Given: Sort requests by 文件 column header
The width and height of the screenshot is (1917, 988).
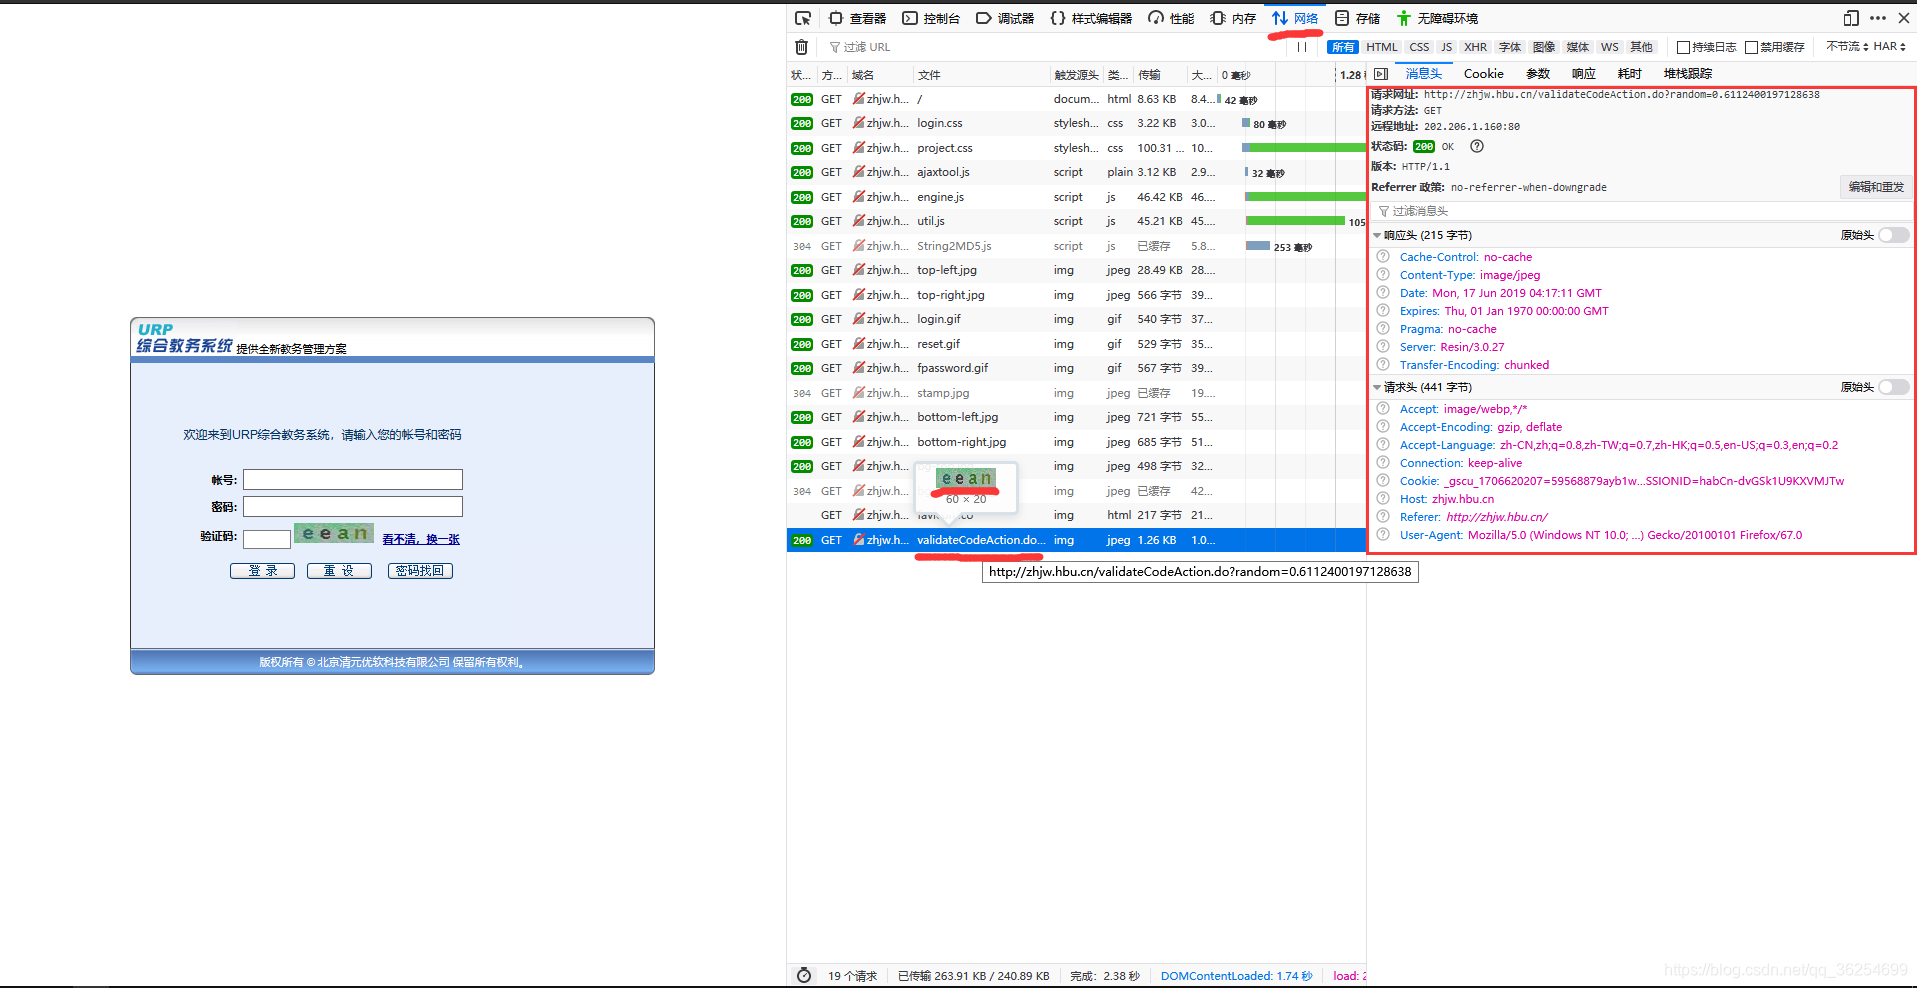Looking at the screenshot, I should click(980, 75).
